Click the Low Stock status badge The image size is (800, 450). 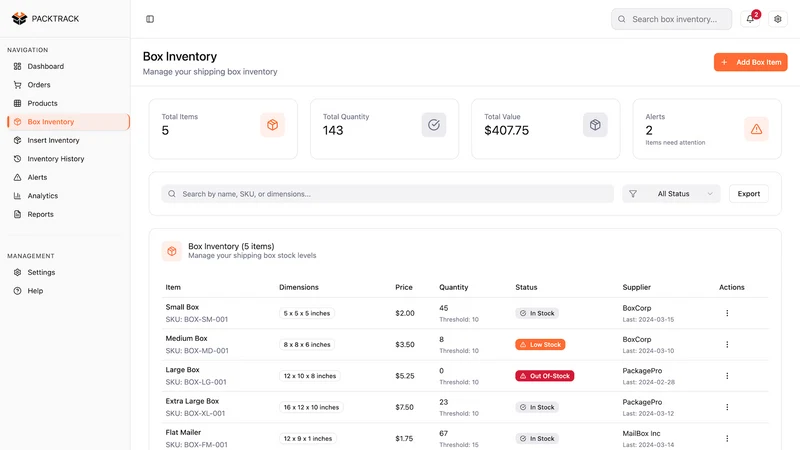[540, 344]
